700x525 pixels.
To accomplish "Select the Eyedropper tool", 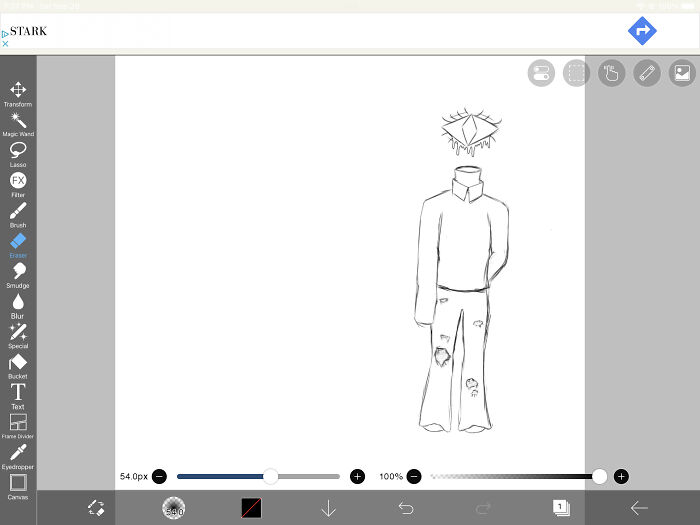I will pyautogui.click(x=18, y=457).
